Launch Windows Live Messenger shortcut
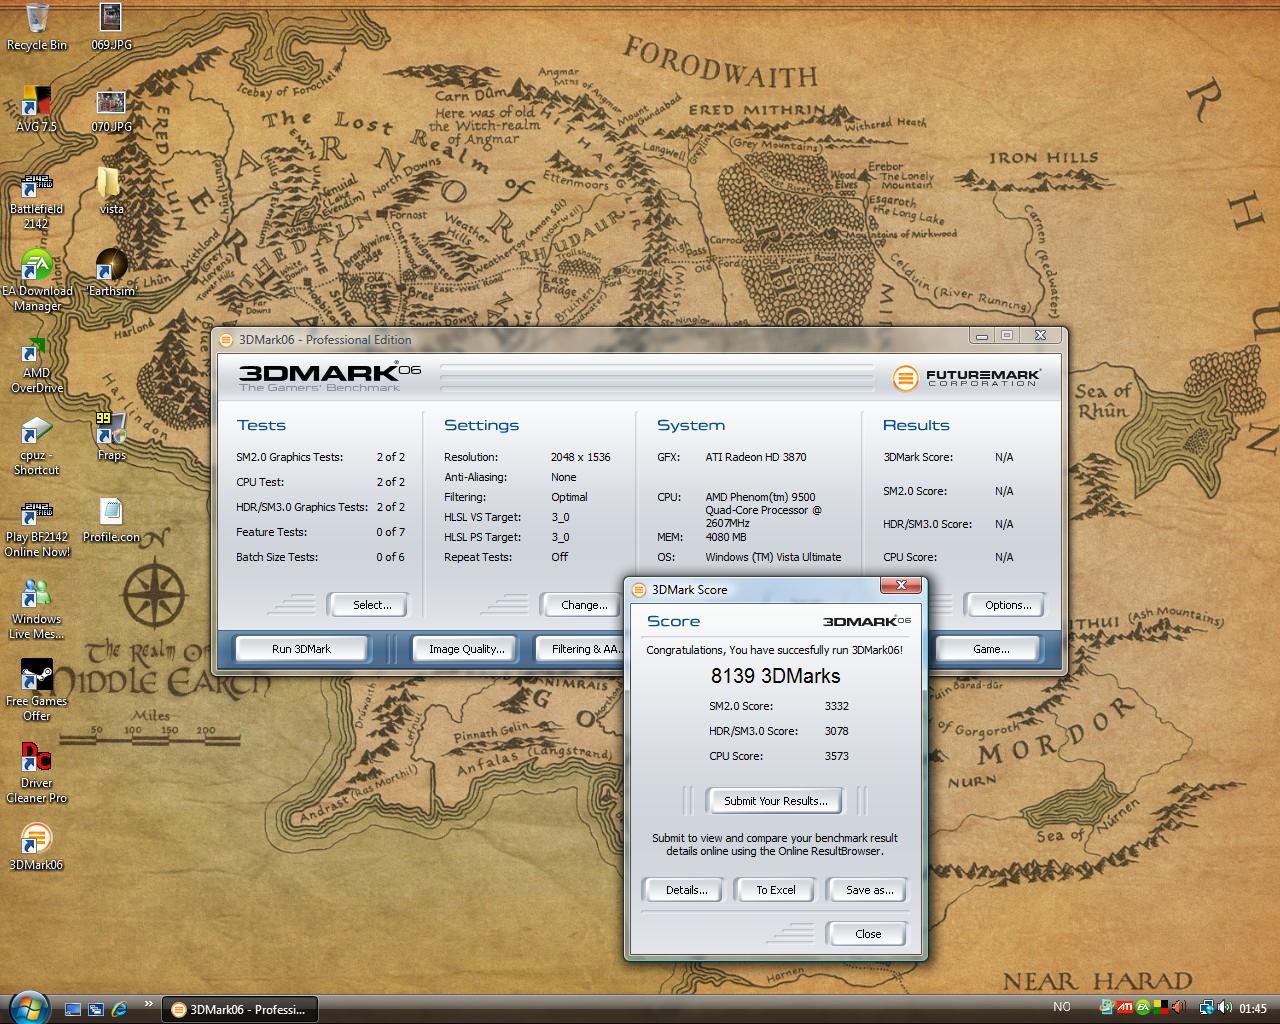1280x1024 pixels. pos(36,609)
